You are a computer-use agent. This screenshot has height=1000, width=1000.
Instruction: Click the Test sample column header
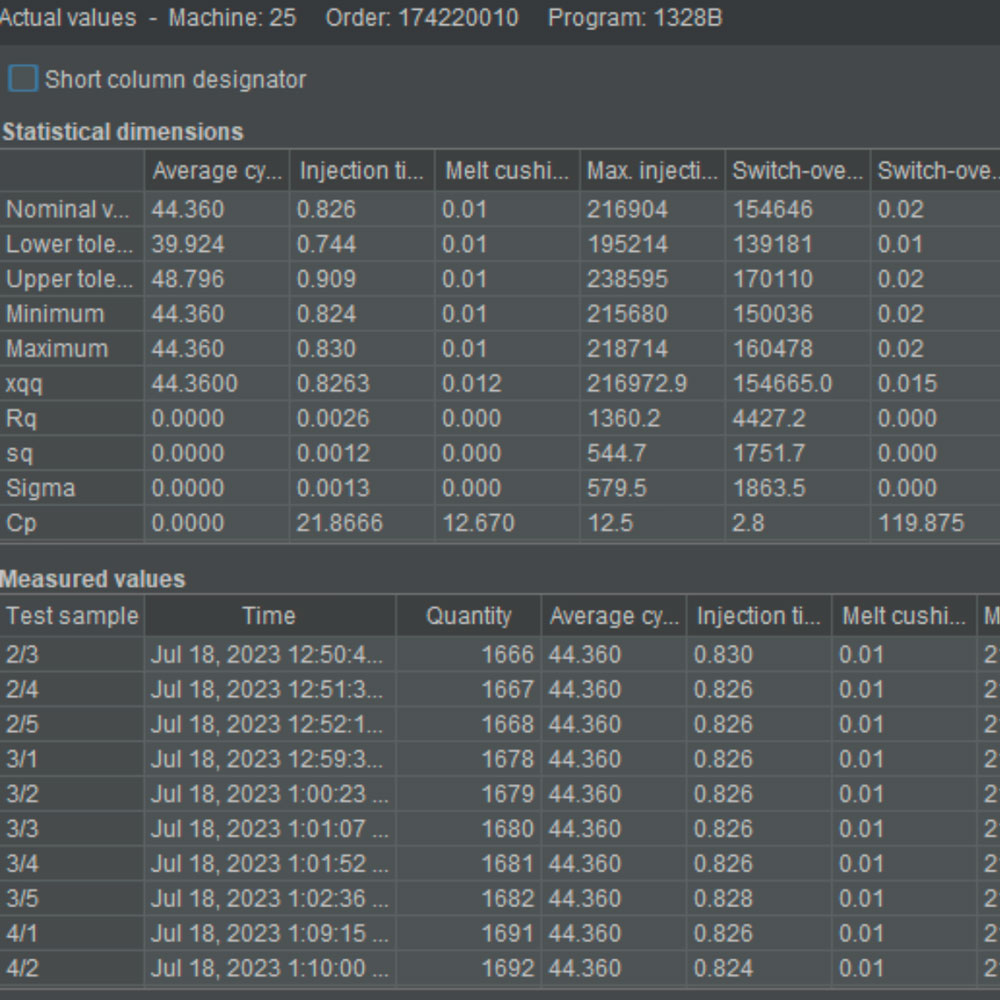72,616
